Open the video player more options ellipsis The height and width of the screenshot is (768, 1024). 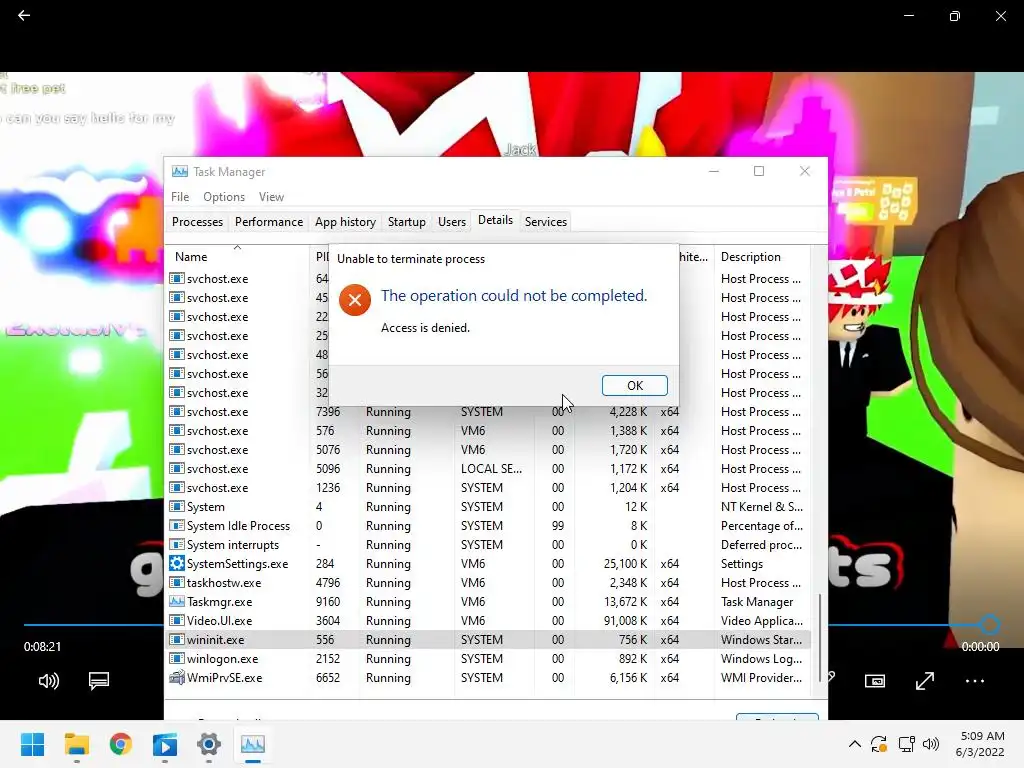(x=974, y=681)
